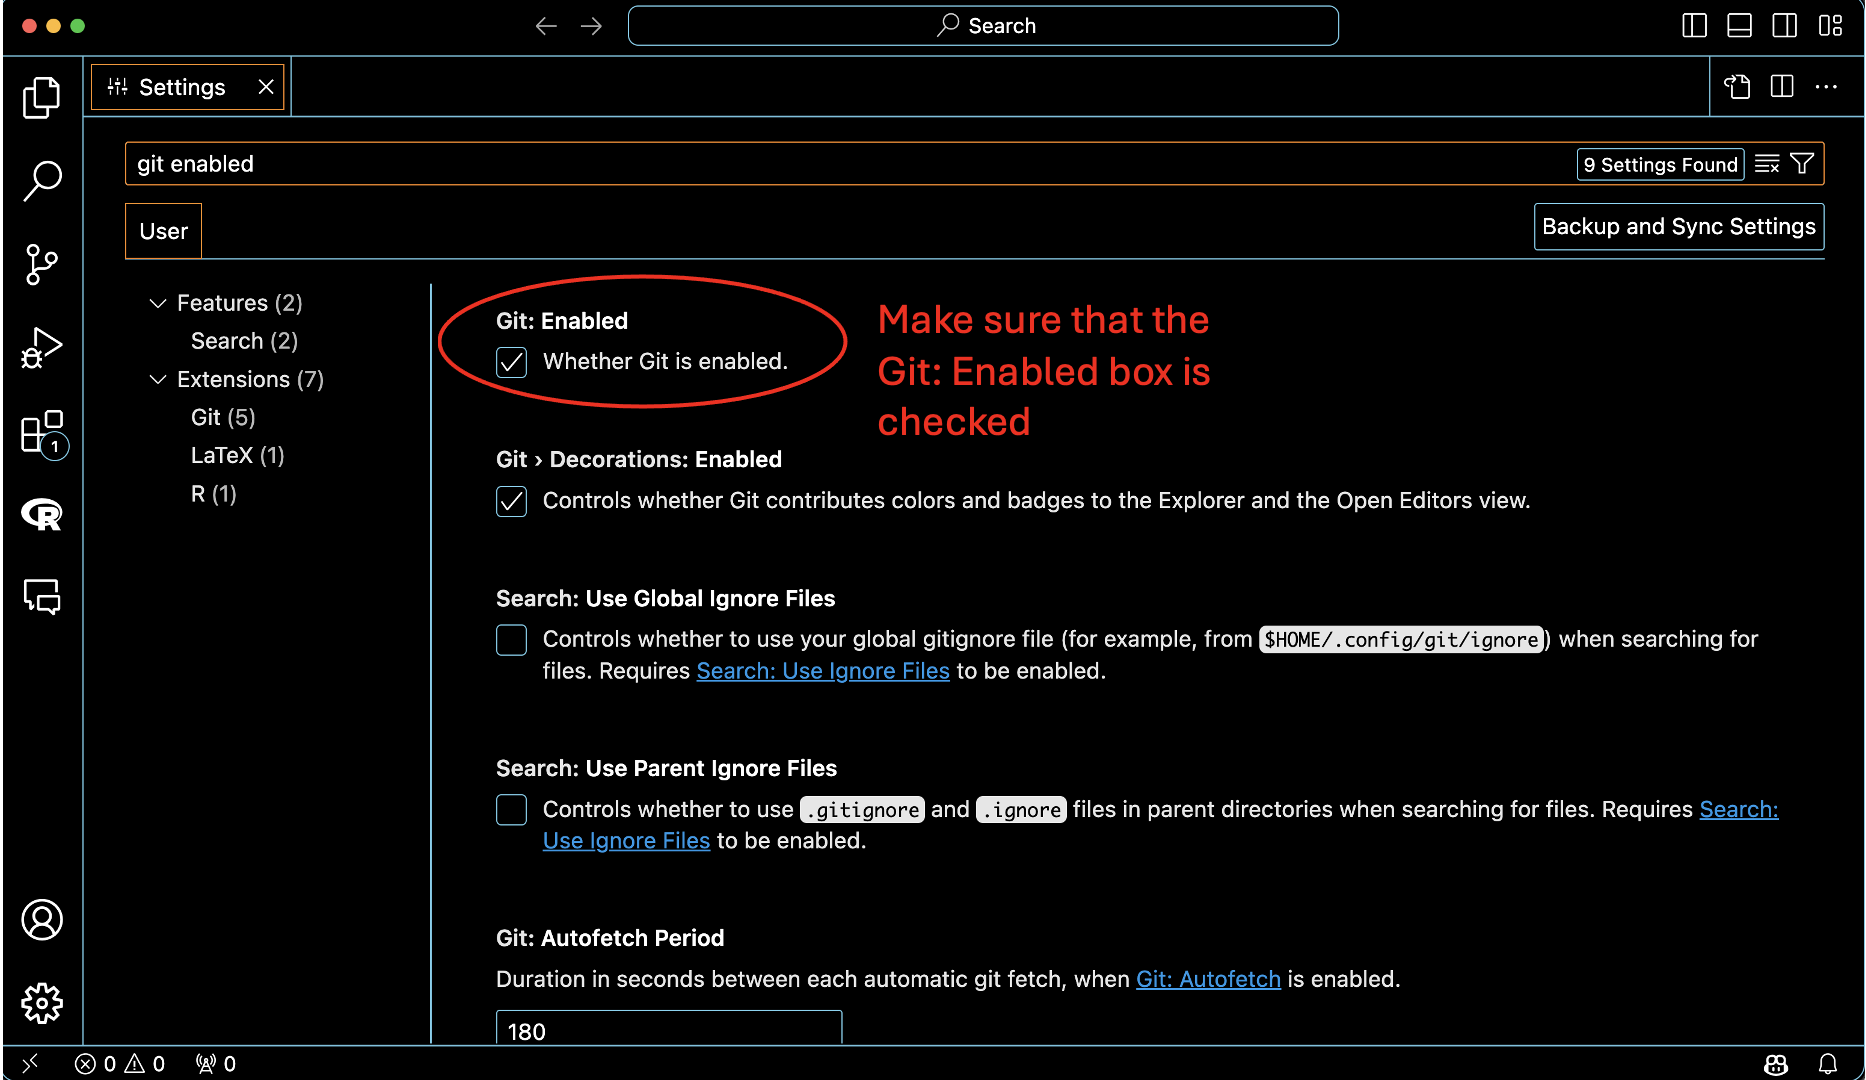
Task: Open Copilot status bar icon
Action: pyautogui.click(x=1776, y=1064)
